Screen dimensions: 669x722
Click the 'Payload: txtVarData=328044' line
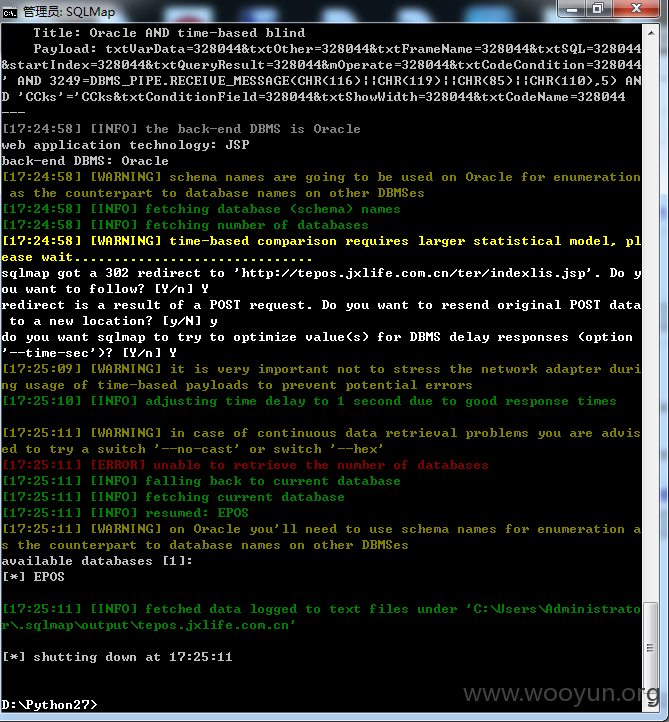(x=337, y=49)
